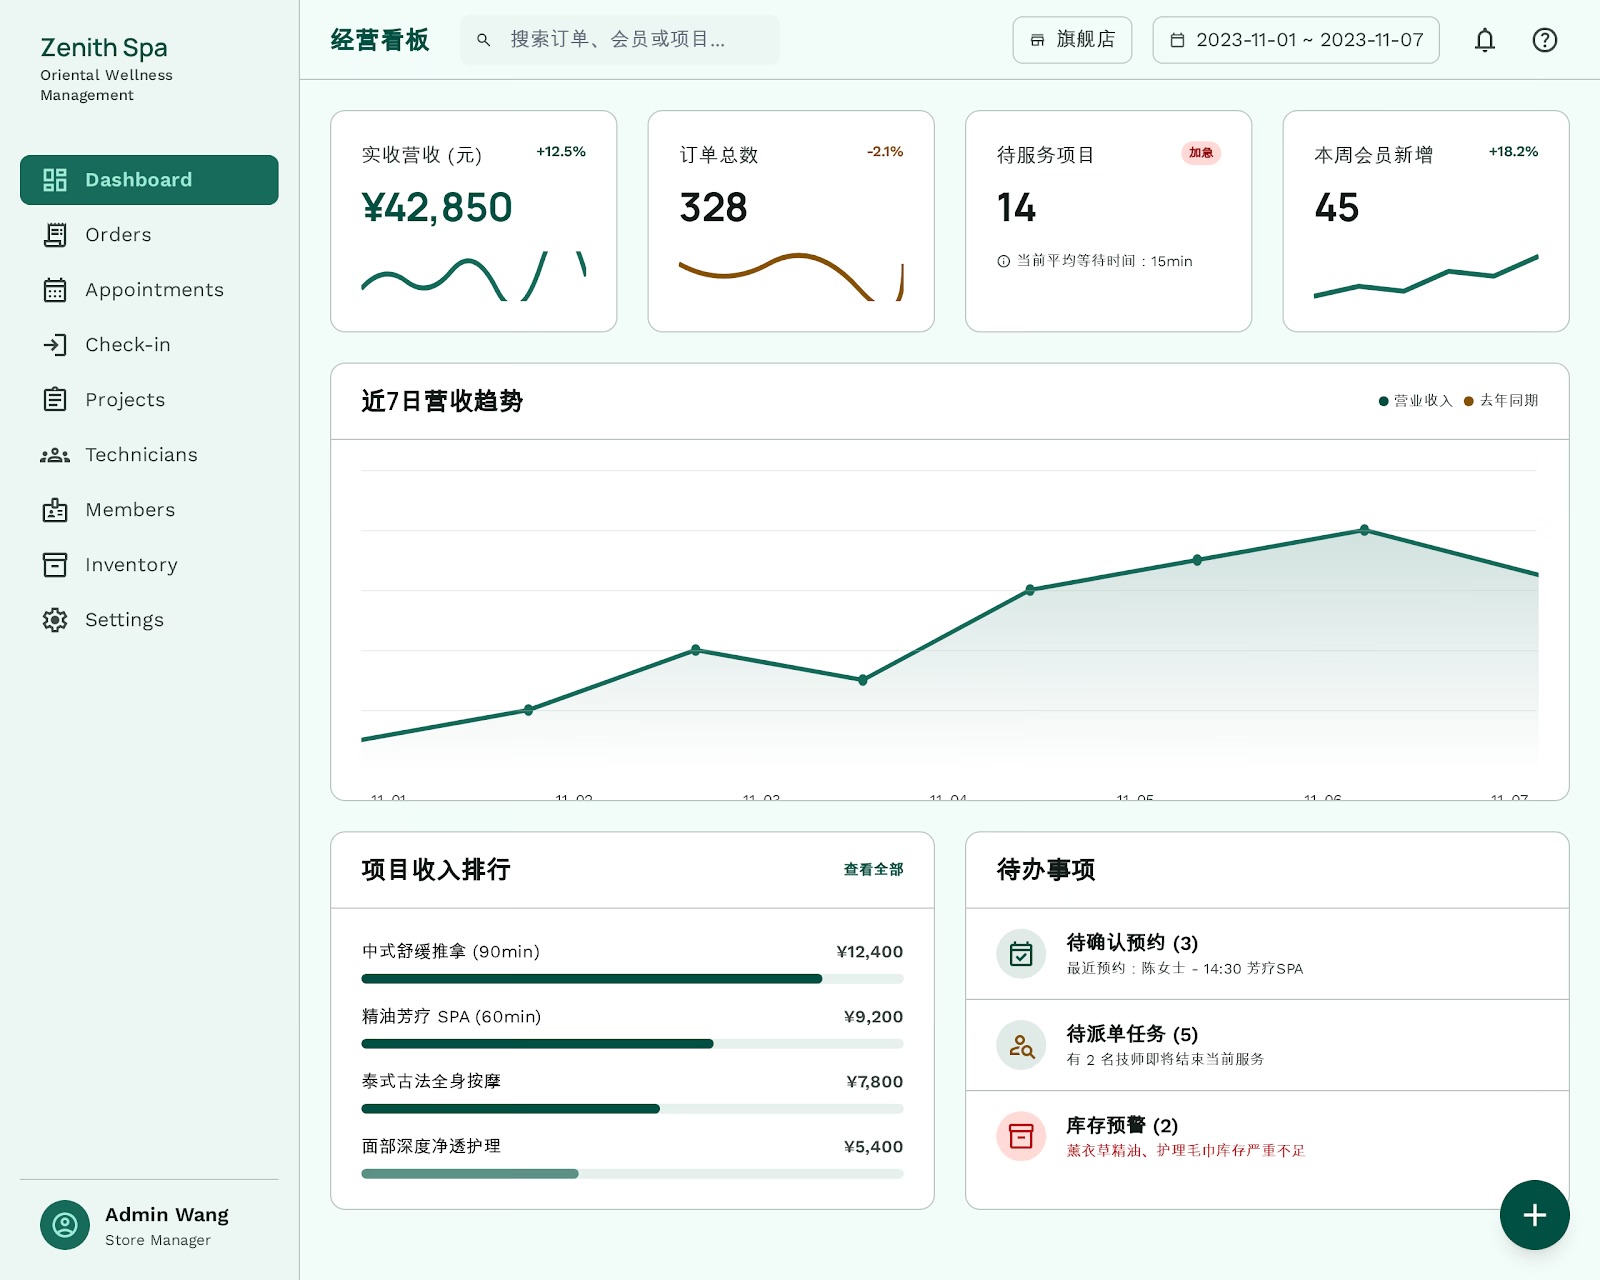This screenshot has width=1600, height=1280.
Task: Click the floating plus add button
Action: click(1535, 1215)
